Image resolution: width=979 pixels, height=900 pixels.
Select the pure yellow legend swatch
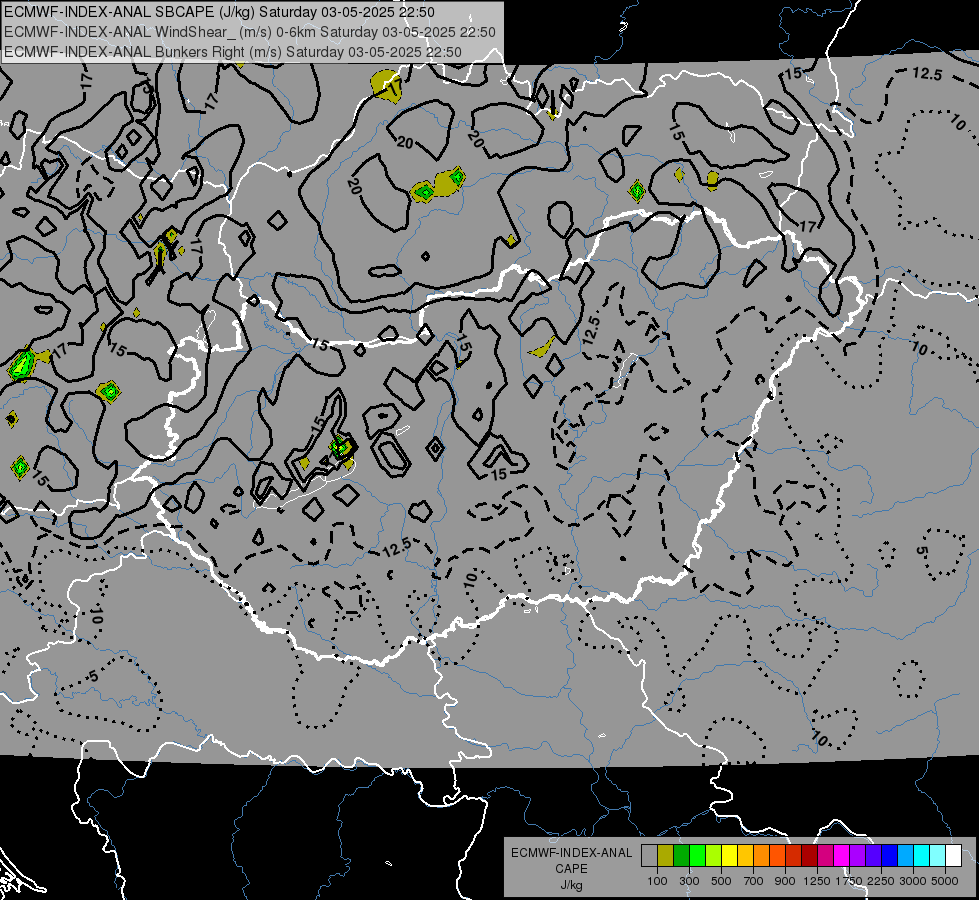729,855
